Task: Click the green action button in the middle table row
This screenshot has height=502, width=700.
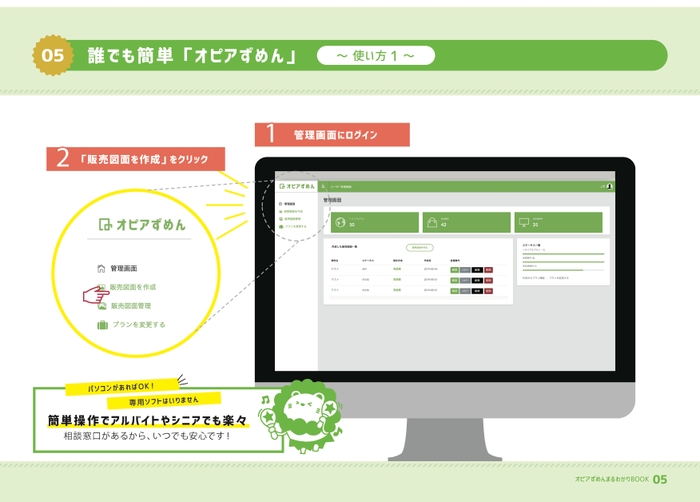Action: tap(454, 280)
